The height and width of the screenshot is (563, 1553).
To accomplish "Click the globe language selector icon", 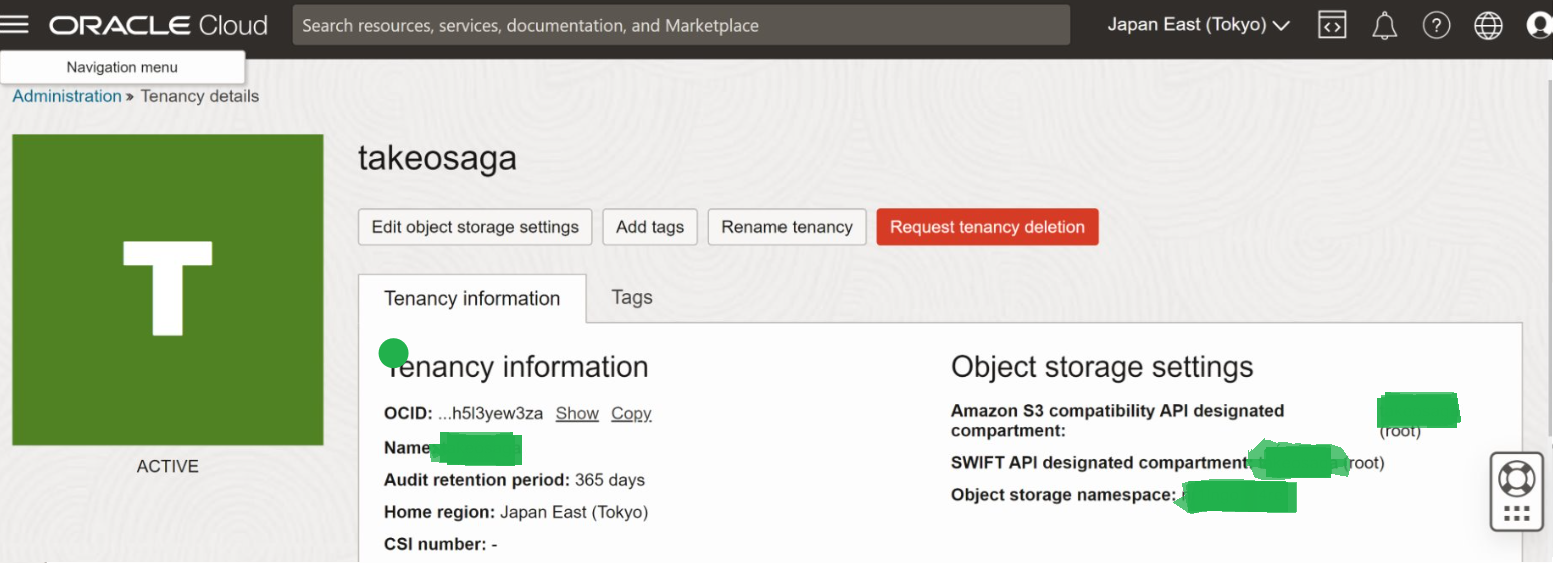I will pyautogui.click(x=1488, y=25).
